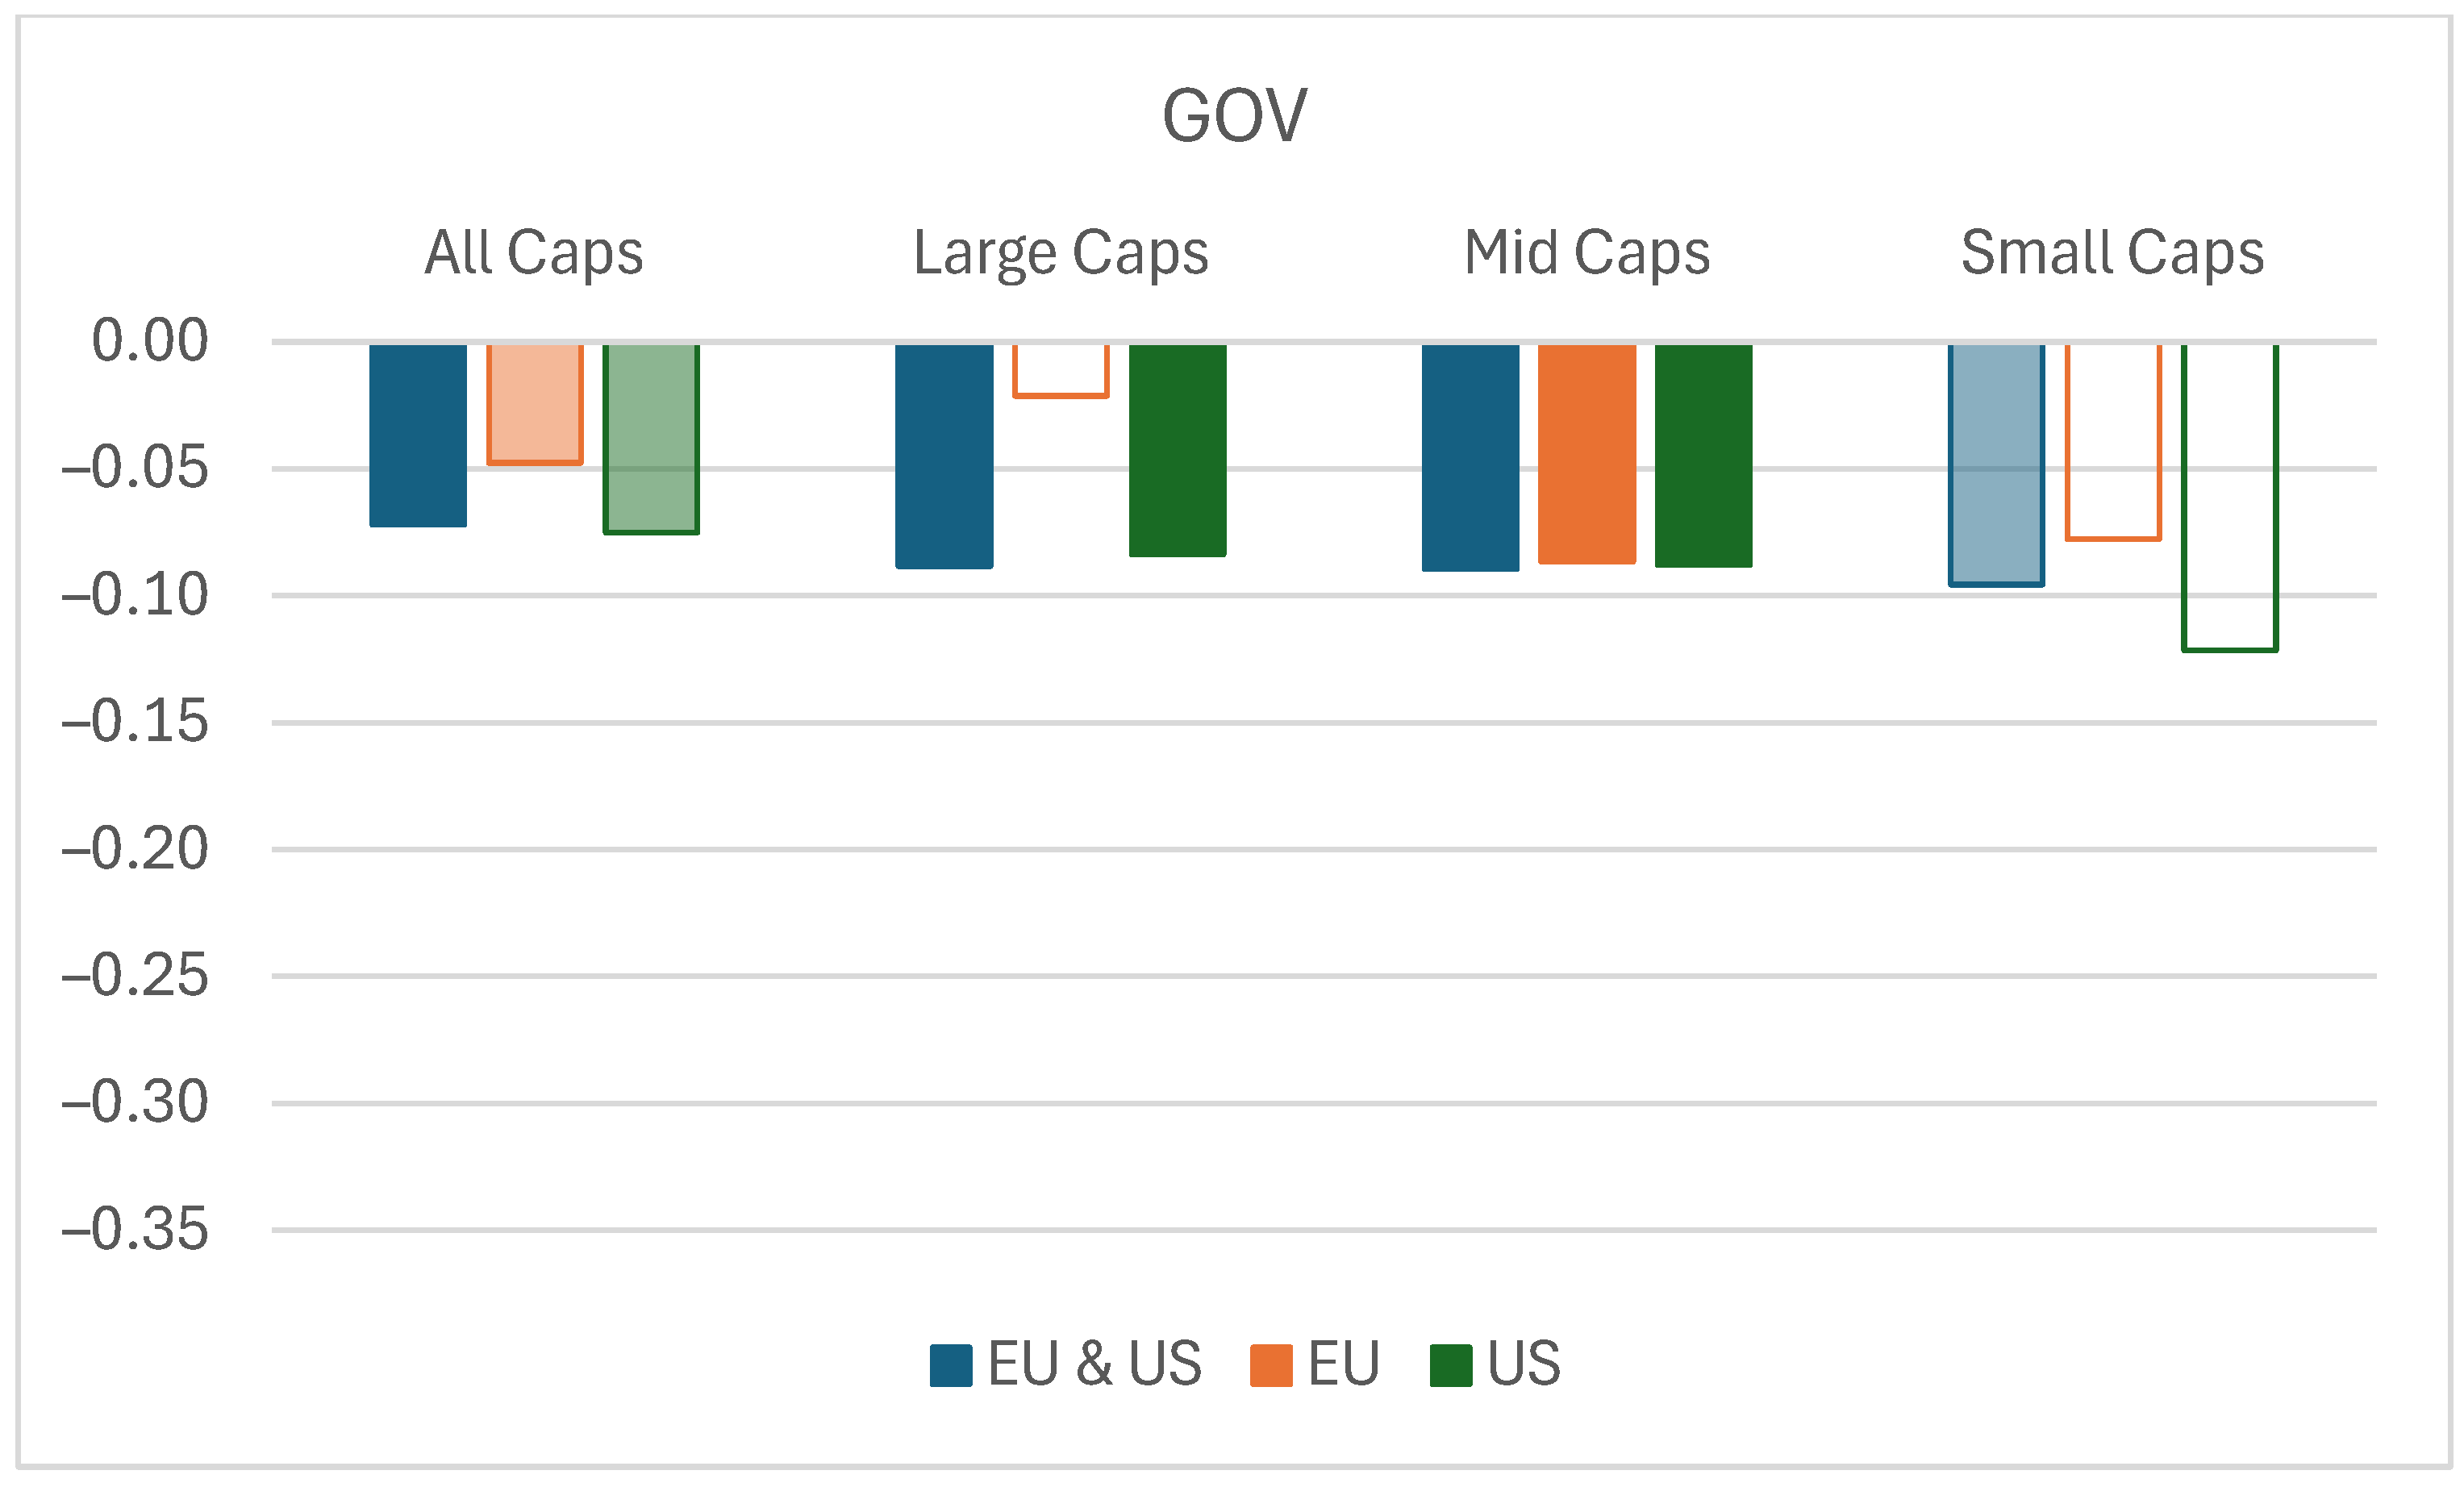Click the blue EU & US legend swatch

pos(950,1366)
